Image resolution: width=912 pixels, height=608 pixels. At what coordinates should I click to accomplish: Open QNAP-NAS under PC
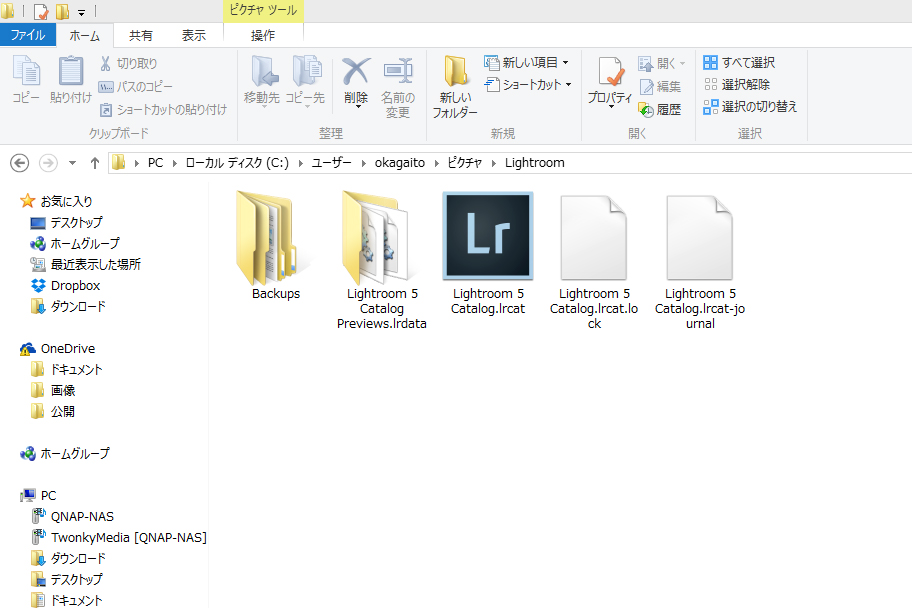coord(72,516)
